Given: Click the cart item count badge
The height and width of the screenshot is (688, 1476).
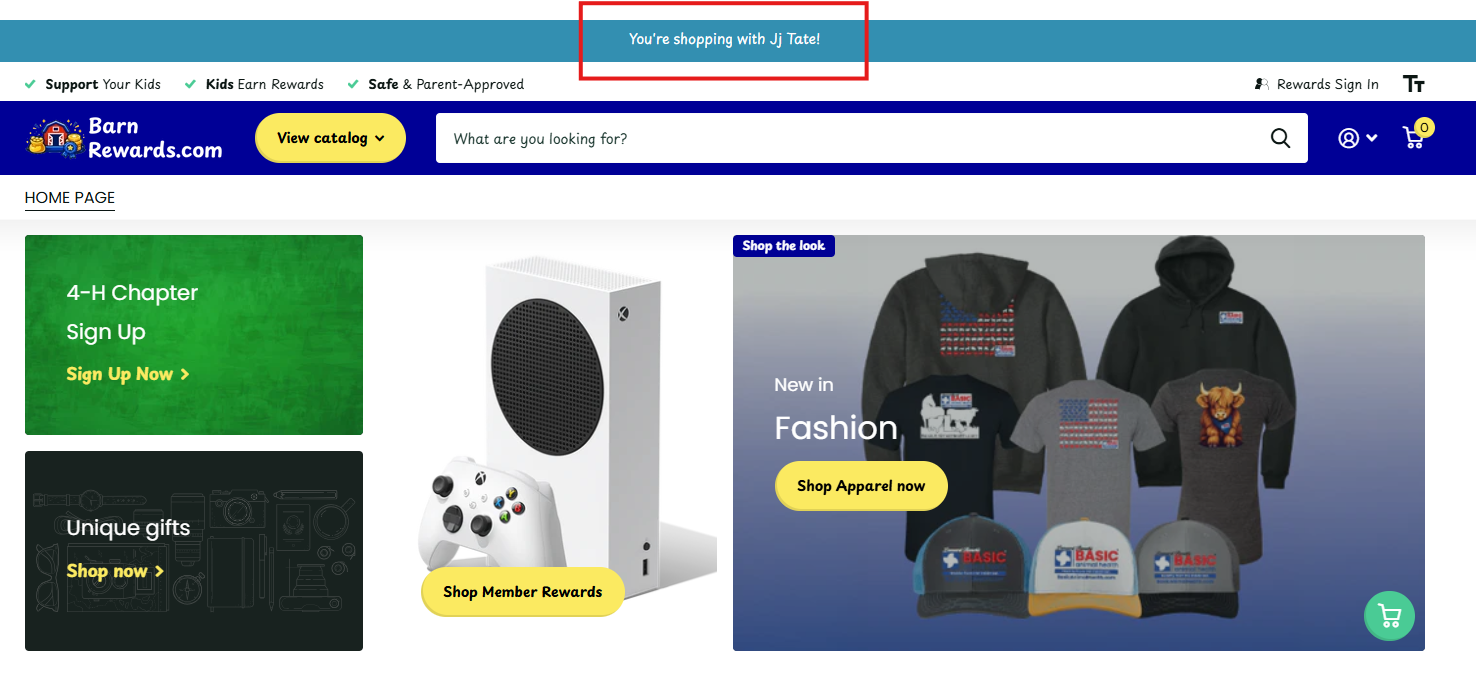Looking at the screenshot, I should (x=1424, y=127).
